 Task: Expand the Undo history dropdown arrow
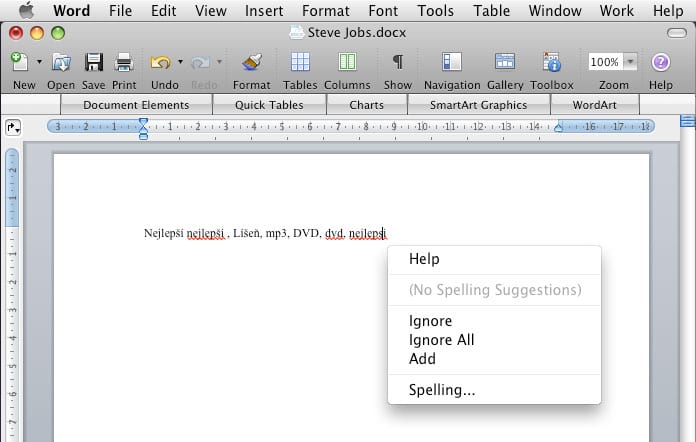(x=180, y=62)
